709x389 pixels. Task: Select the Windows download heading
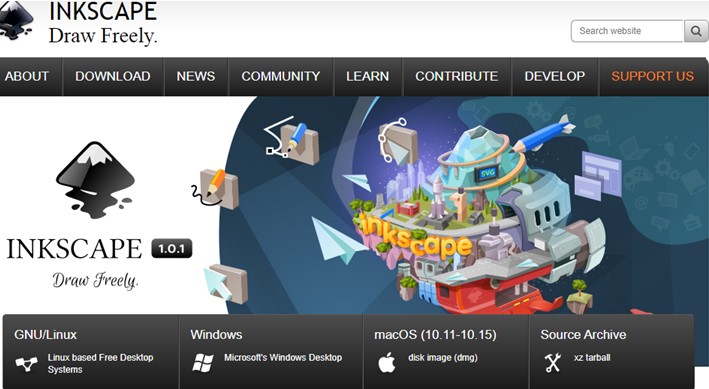(x=216, y=335)
